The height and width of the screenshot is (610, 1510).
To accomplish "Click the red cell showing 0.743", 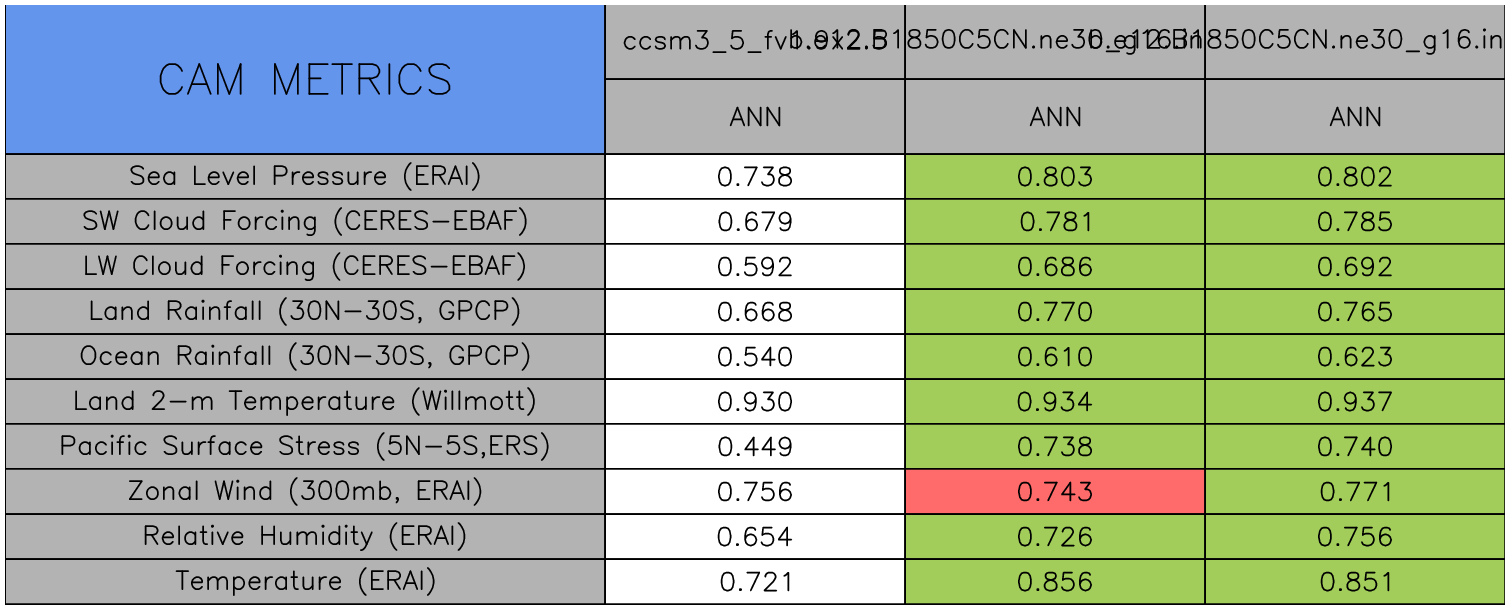I will (1055, 492).
